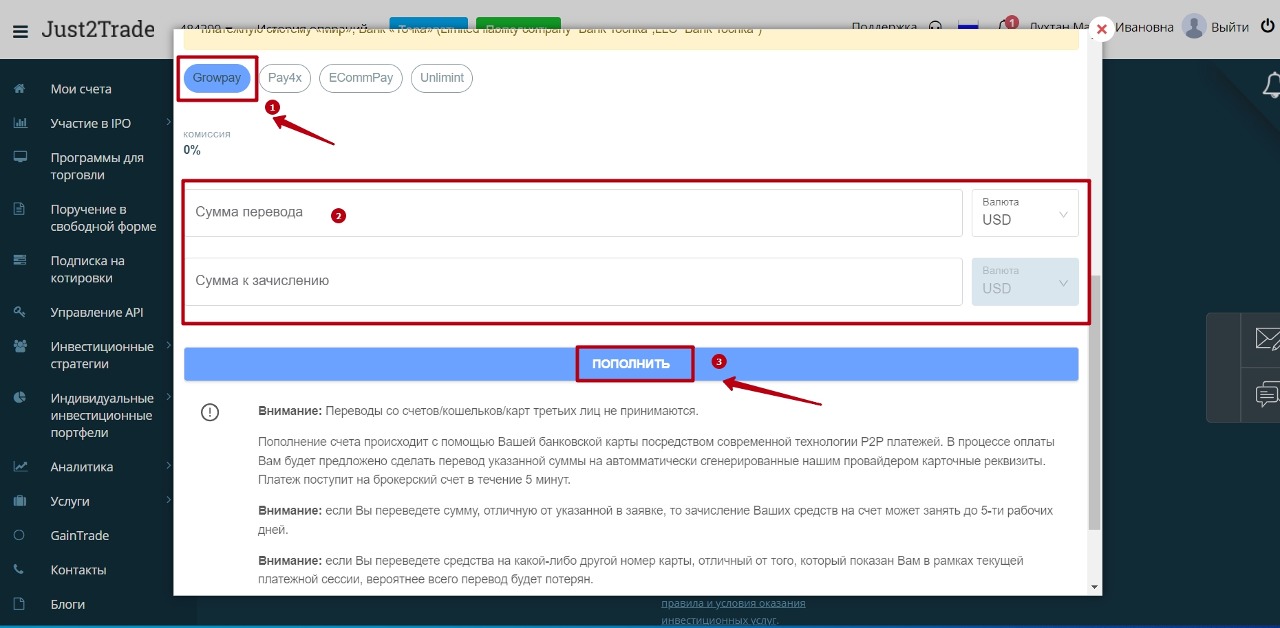Click the home icon beside Мои счета
Viewport: 1280px width, 628px height.
point(19,89)
